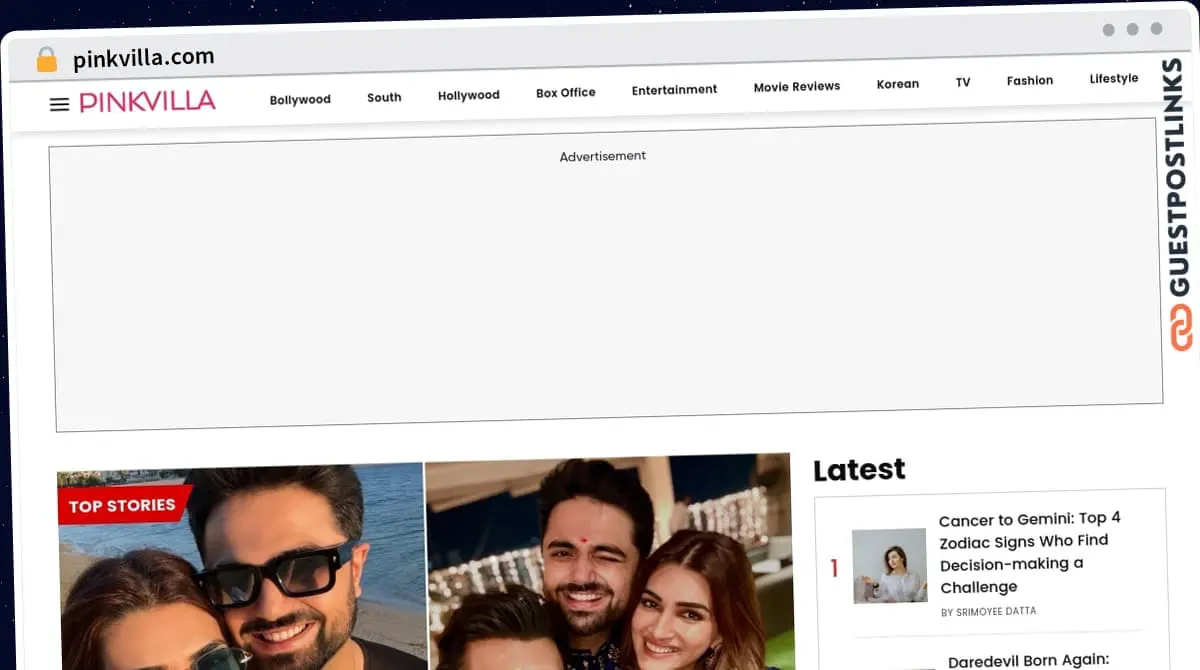Click the middle window dot icon
1200x670 pixels.
pyautogui.click(x=1133, y=29)
